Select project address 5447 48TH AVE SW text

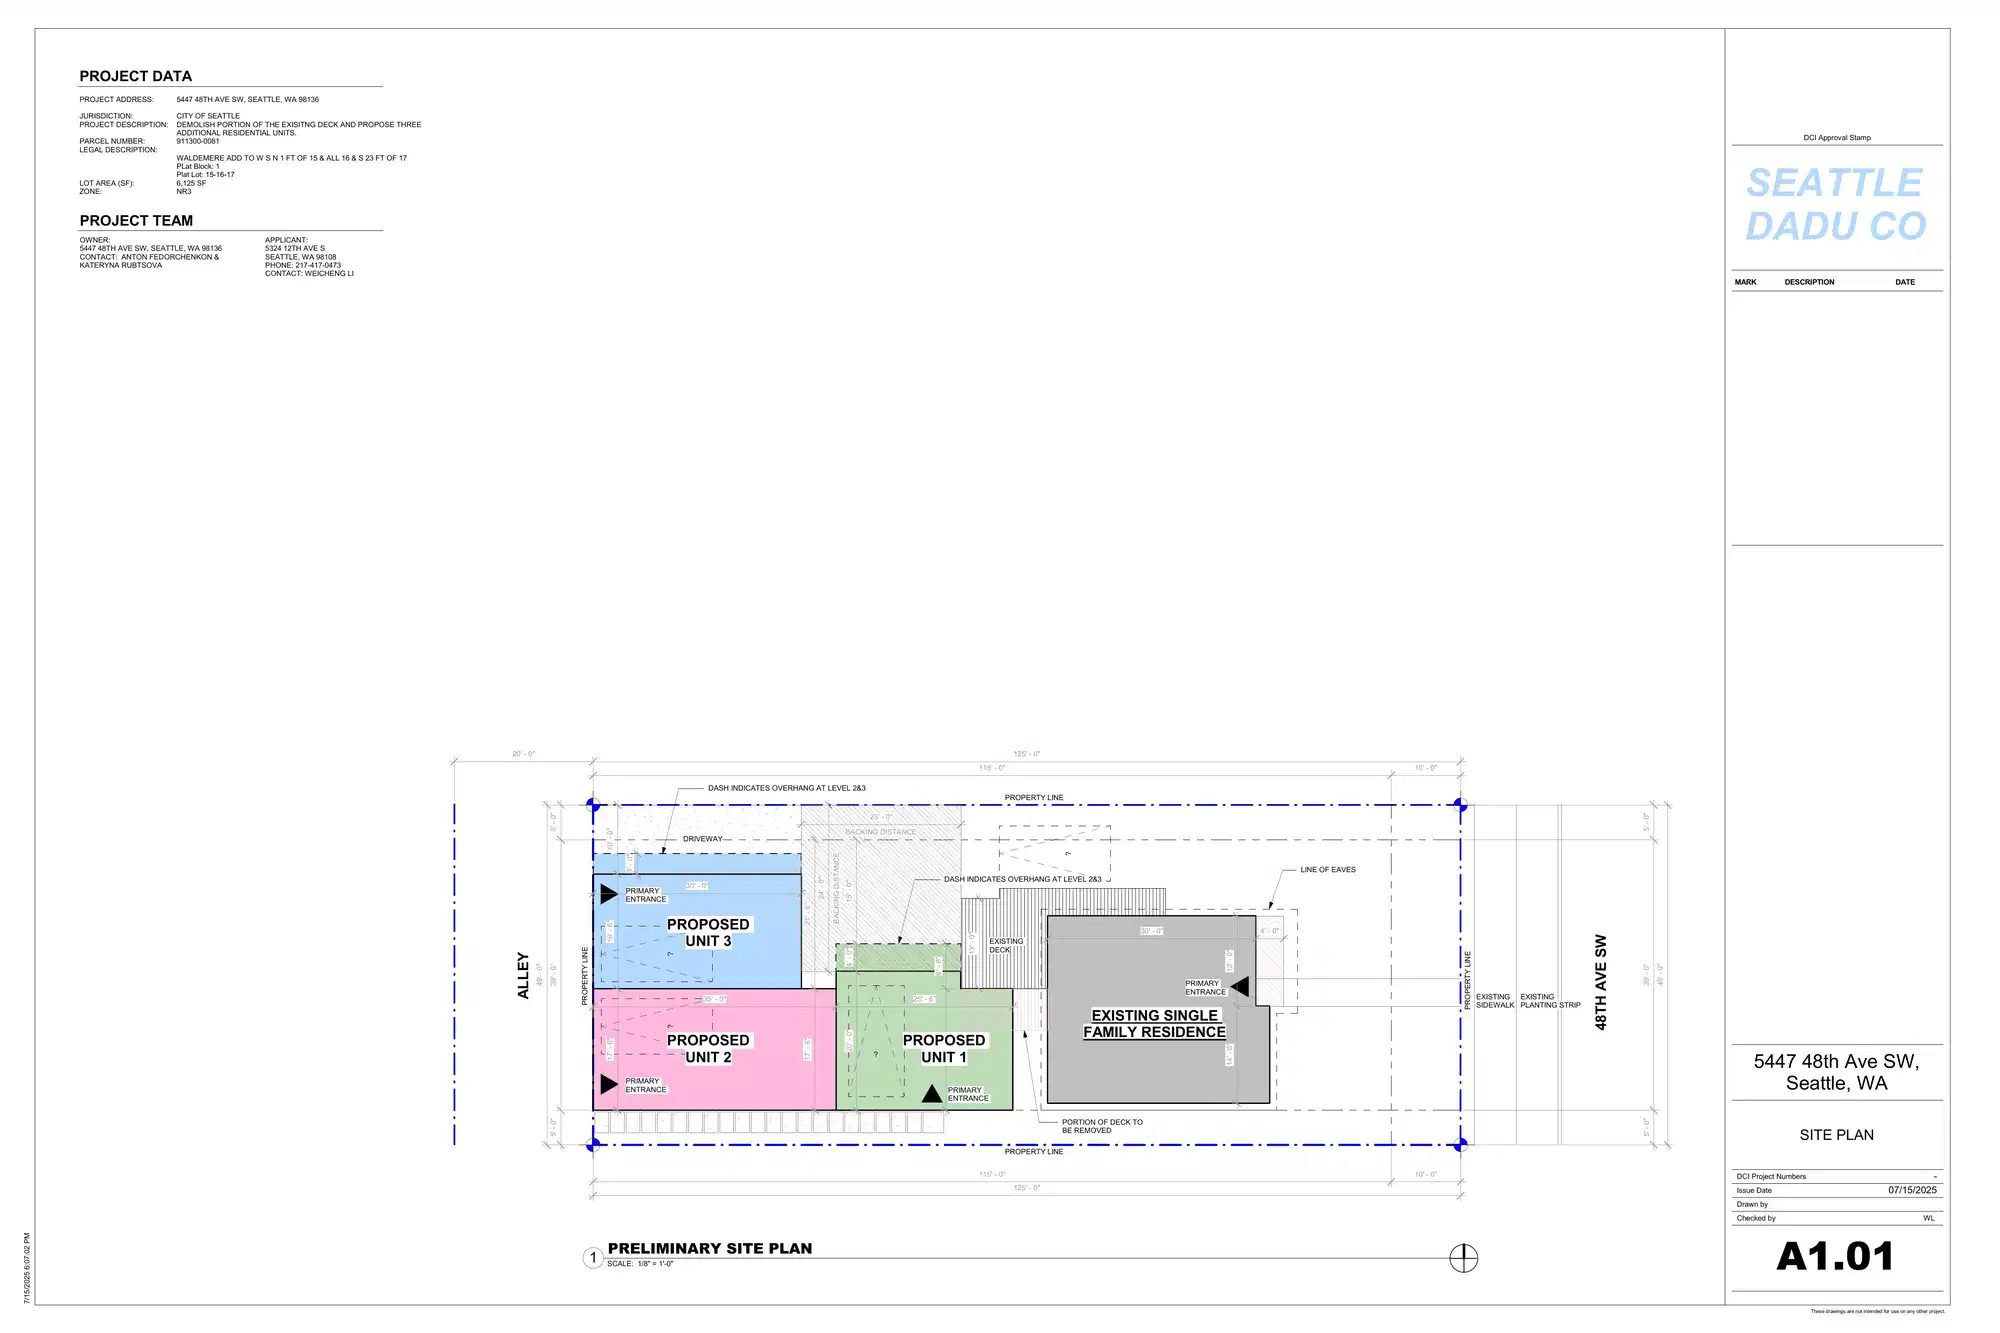click(248, 100)
